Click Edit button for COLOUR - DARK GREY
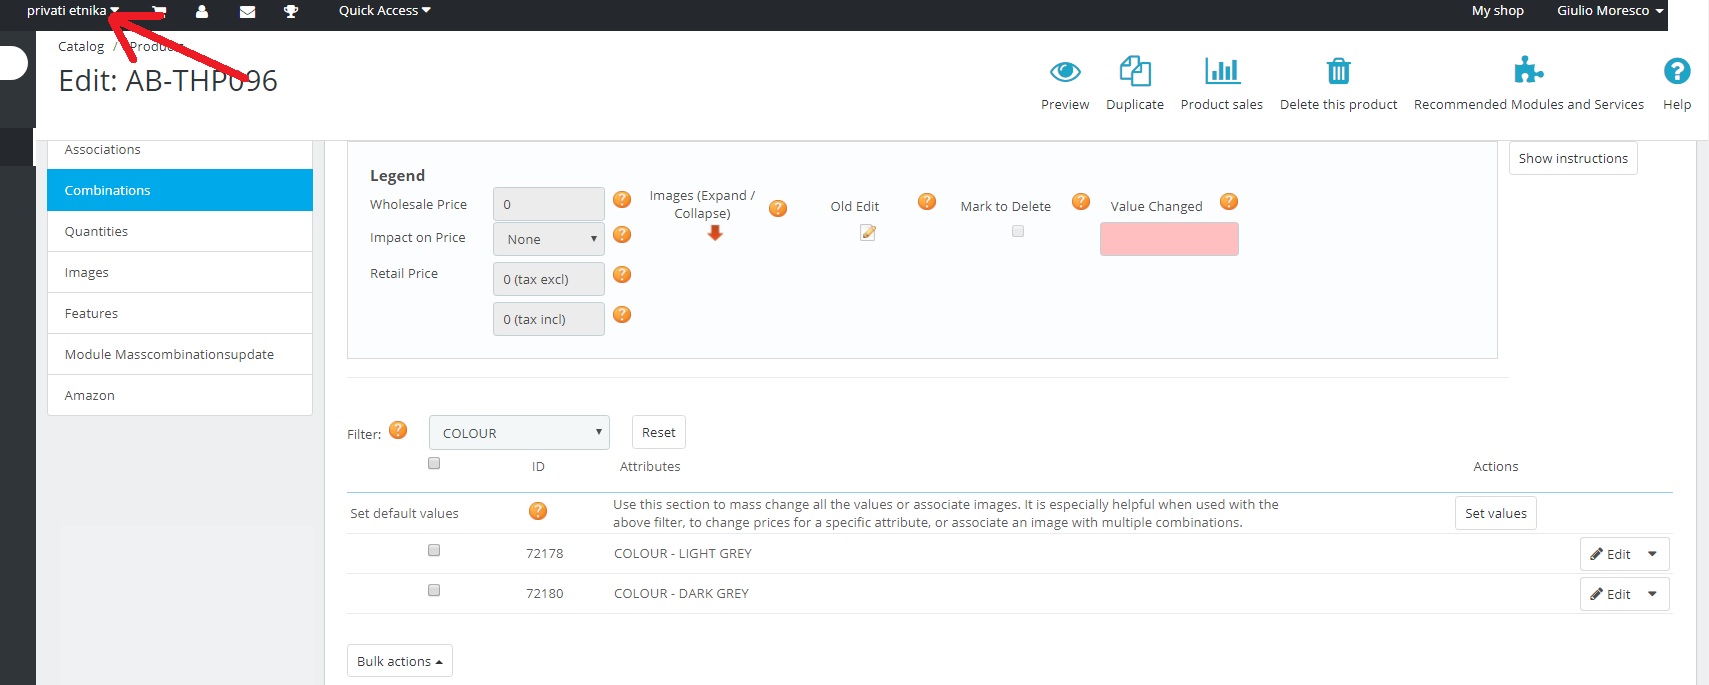Viewport: 1709px width, 685px height. (1610, 594)
